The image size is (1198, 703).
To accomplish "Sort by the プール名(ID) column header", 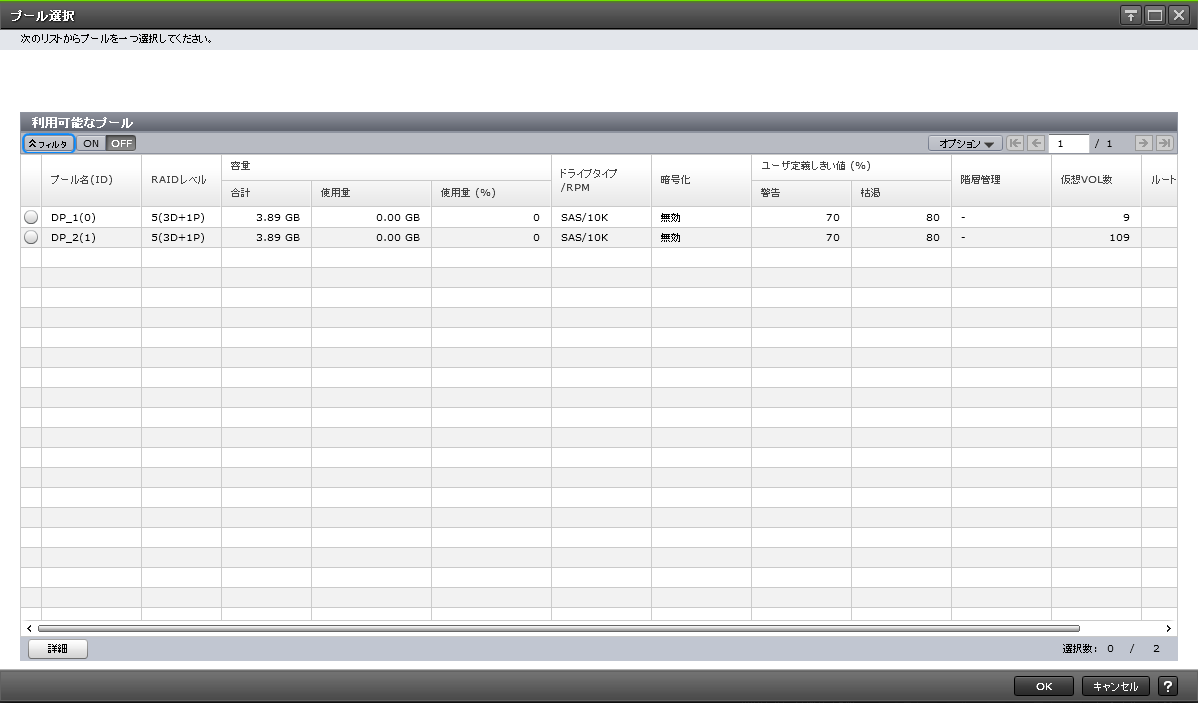I will 81,180.
